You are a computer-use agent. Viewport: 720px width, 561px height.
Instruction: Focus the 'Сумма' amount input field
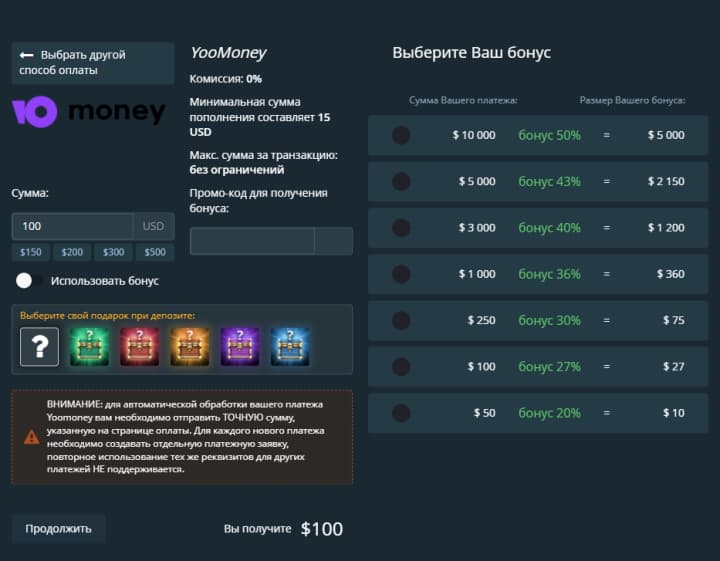(x=72, y=226)
